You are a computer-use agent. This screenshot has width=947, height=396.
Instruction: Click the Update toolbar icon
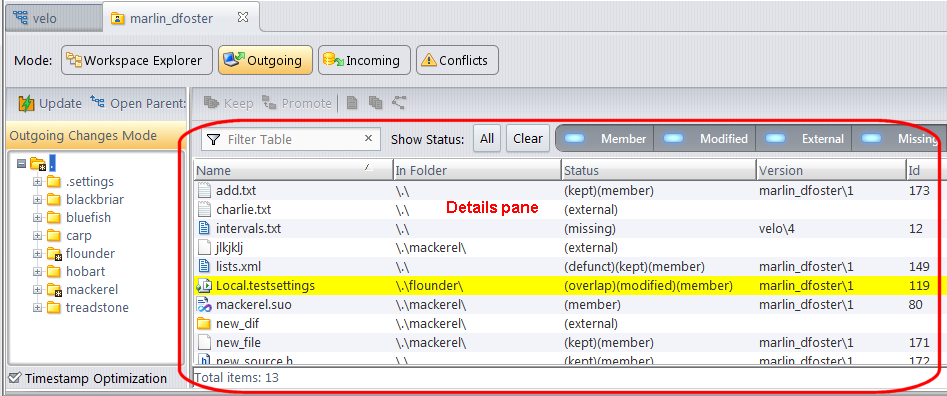[x=27, y=103]
